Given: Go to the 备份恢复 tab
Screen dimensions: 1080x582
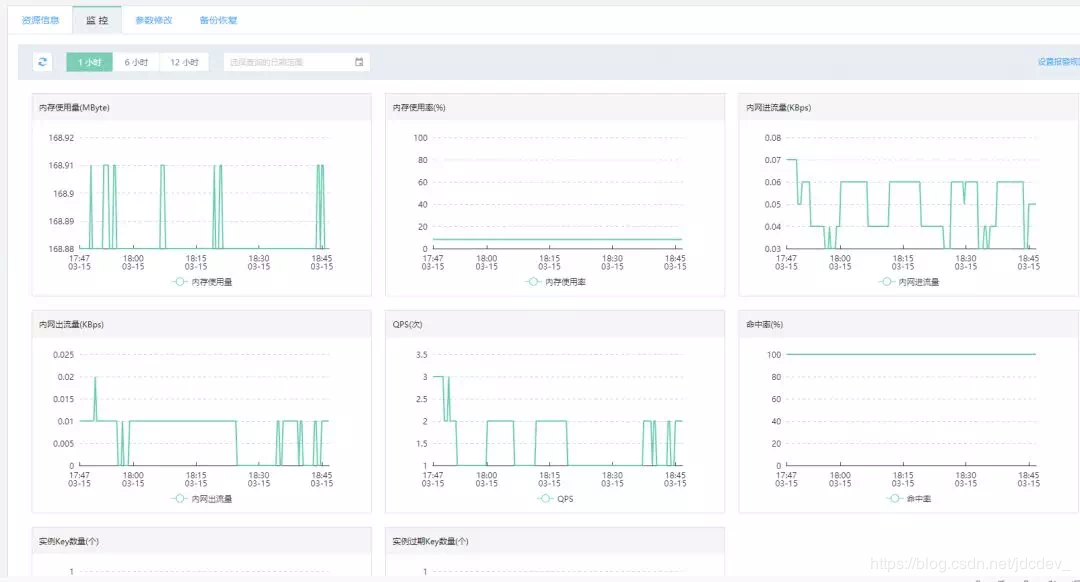Looking at the screenshot, I should (x=218, y=20).
